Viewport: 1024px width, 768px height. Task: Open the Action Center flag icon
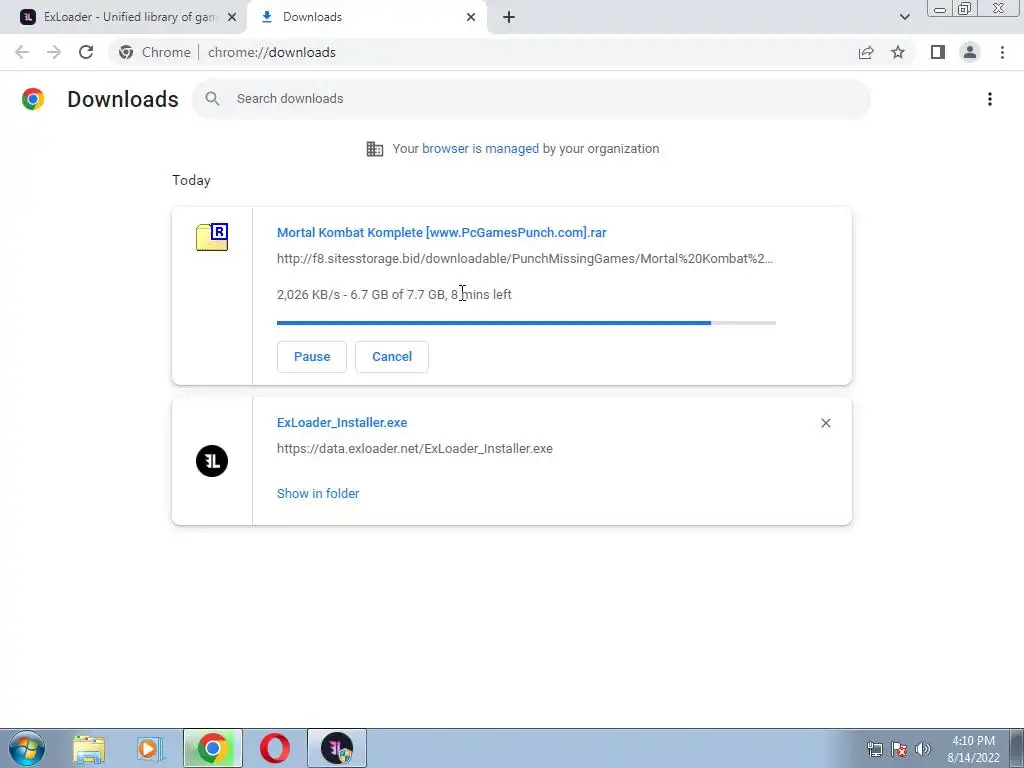coord(899,749)
